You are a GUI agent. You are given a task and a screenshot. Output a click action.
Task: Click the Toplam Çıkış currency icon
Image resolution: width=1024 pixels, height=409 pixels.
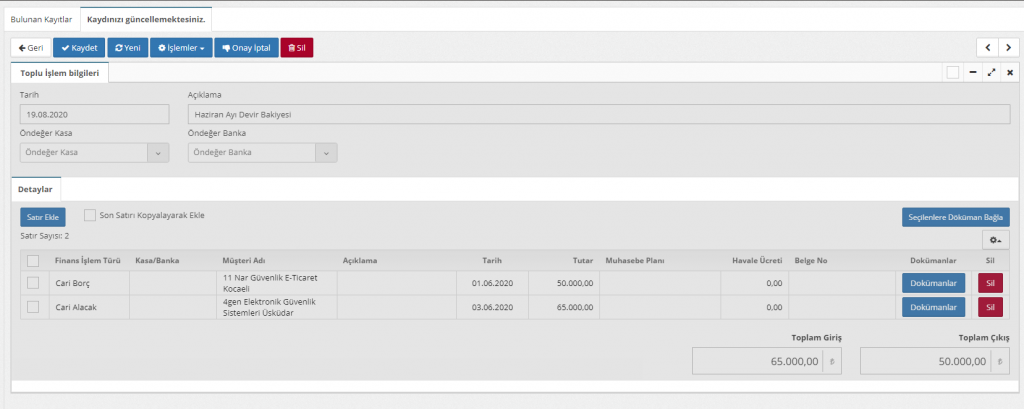coord(1002,361)
